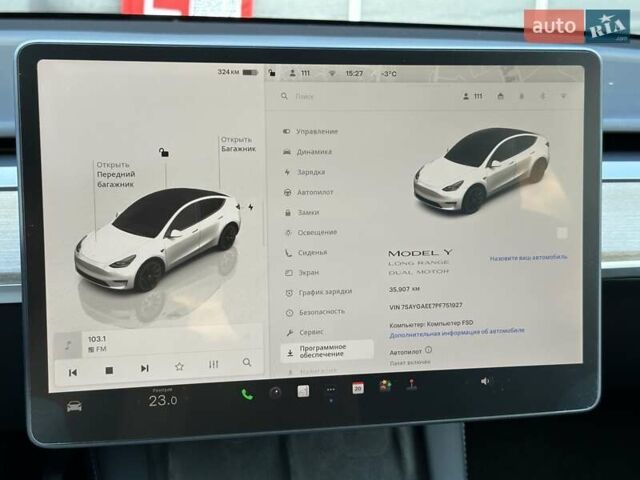Open the all apps three-dot launcher
Image resolution: width=640 pixels, height=480 pixels.
click(x=331, y=390)
